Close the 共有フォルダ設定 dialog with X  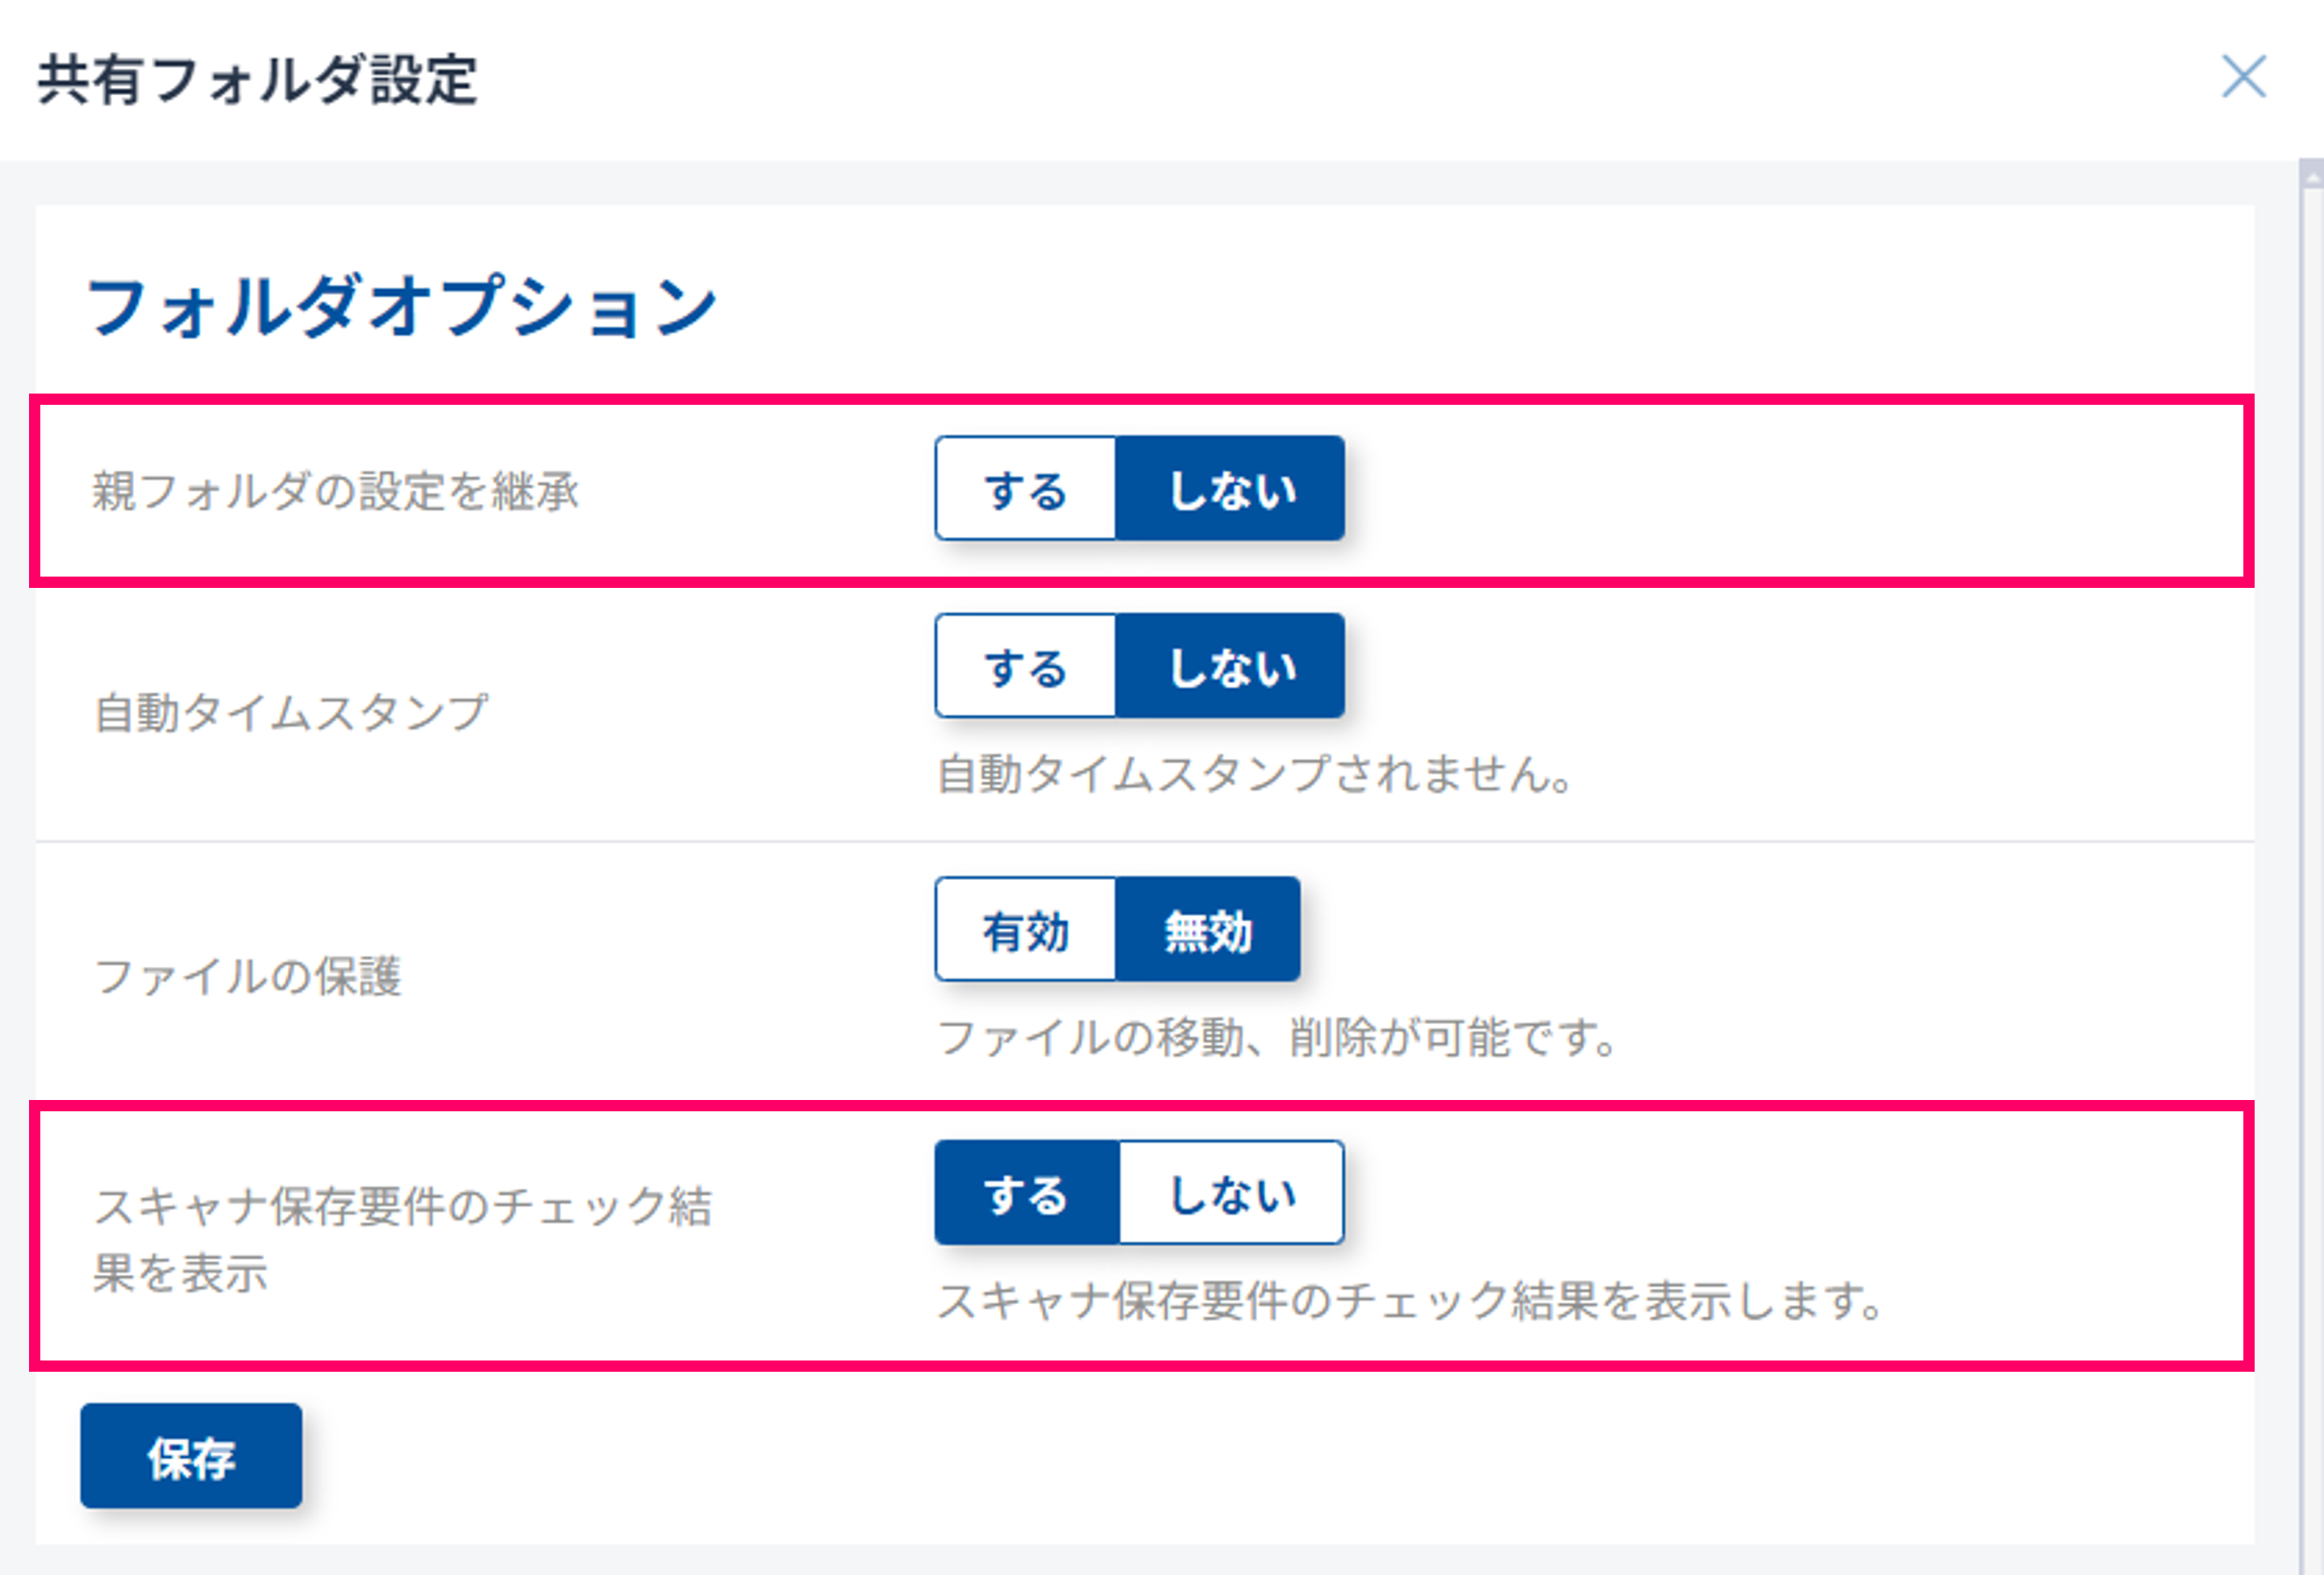tap(2243, 77)
